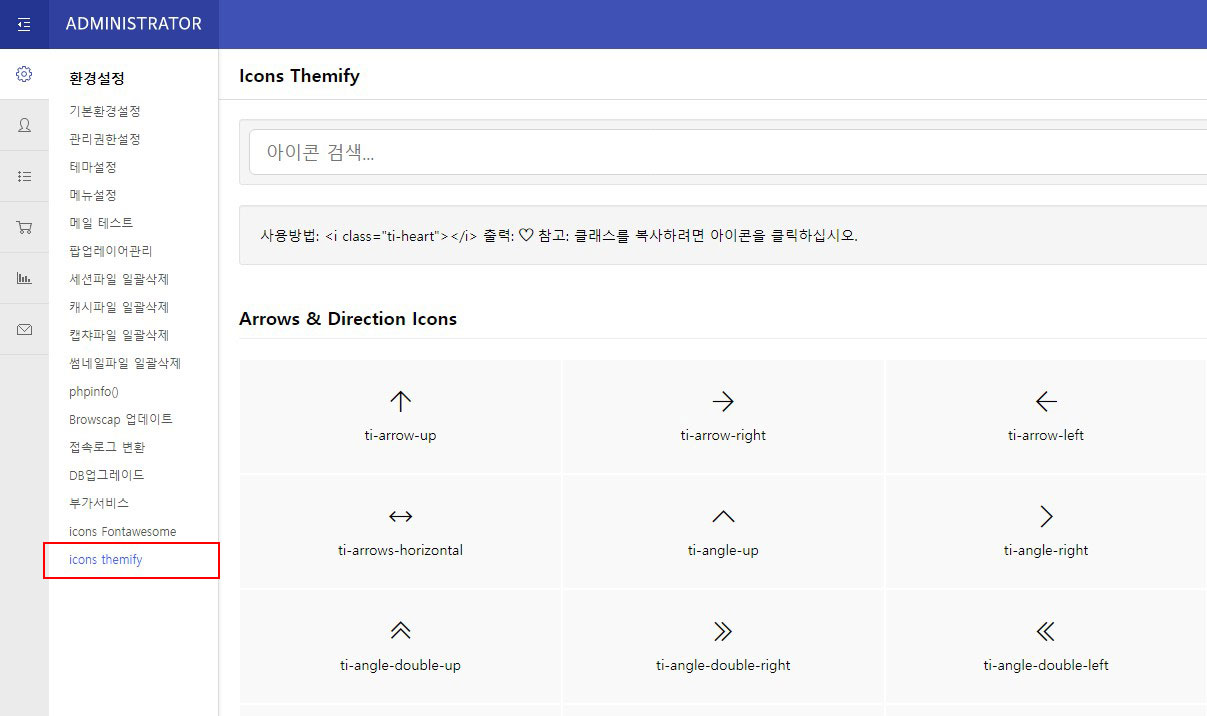Image resolution: width=1207 pixels, height=716 pixels.
Task: Open the settings gear sidebar section
Action: click(x=24, y=74)
